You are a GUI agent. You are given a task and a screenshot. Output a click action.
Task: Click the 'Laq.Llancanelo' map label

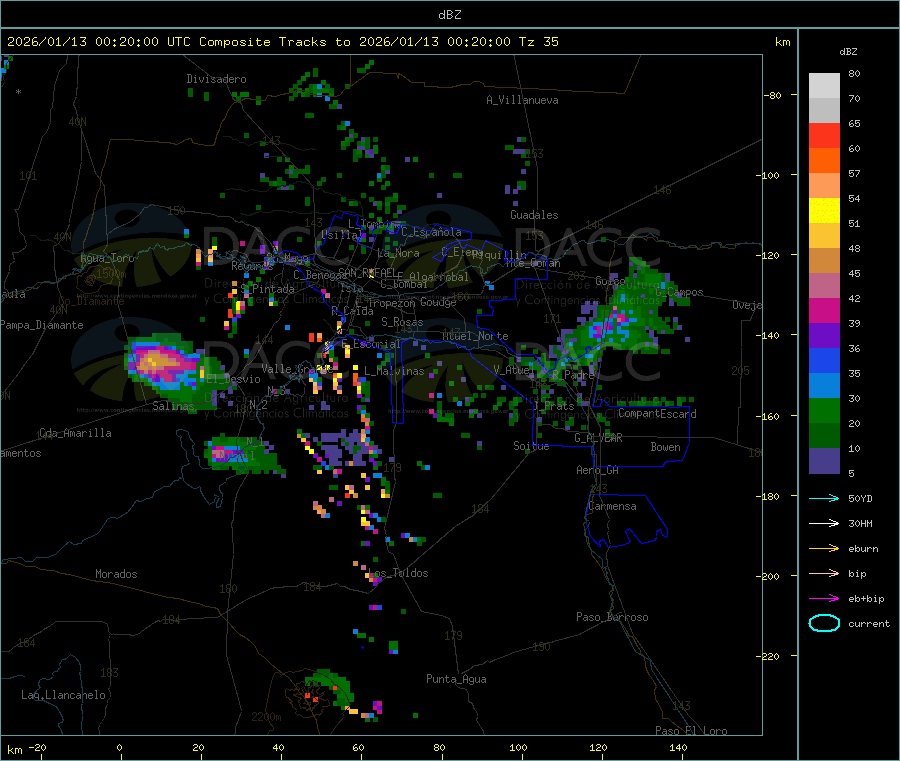tap(63, 695)
